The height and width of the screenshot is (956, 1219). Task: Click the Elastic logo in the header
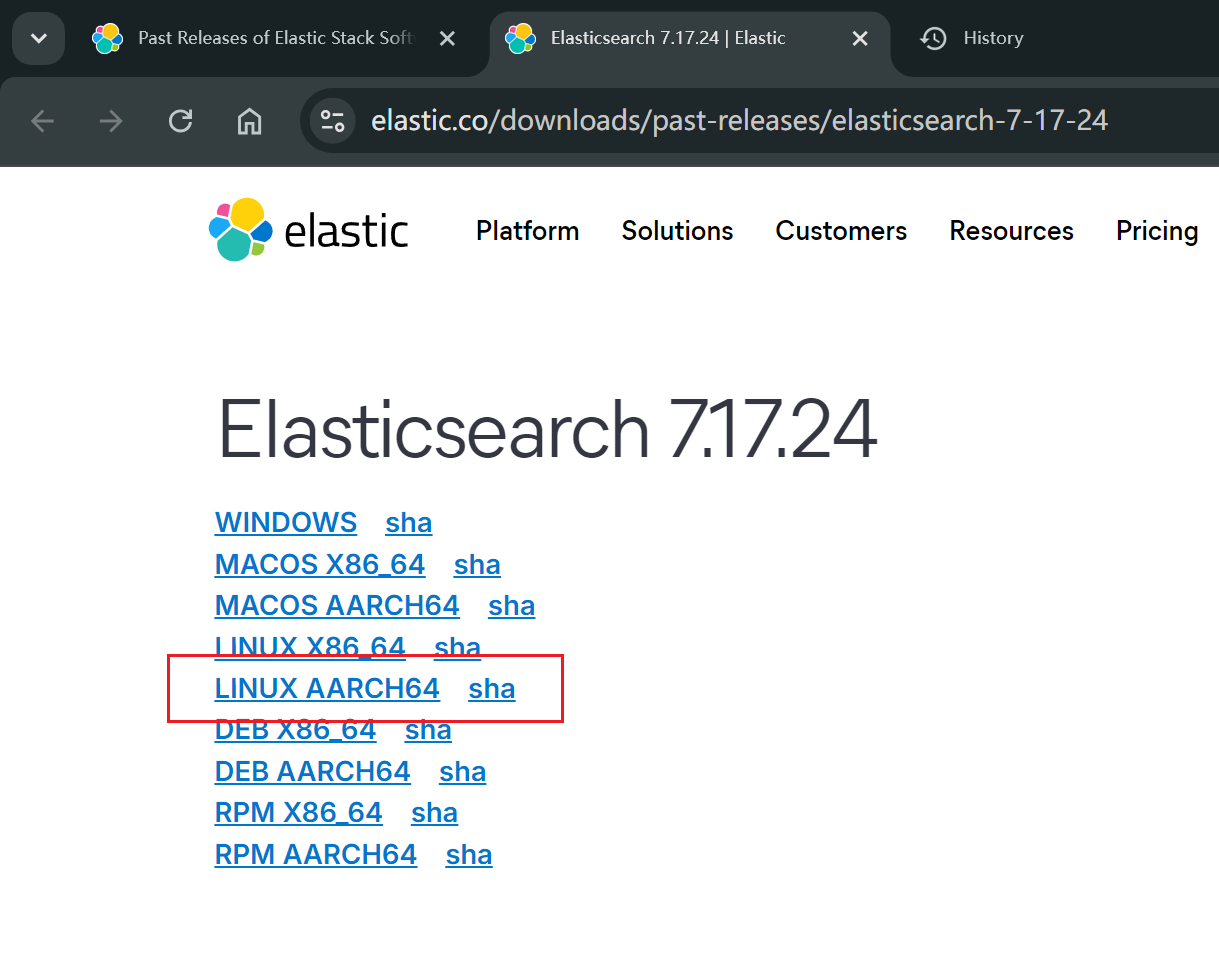point(309,230)
